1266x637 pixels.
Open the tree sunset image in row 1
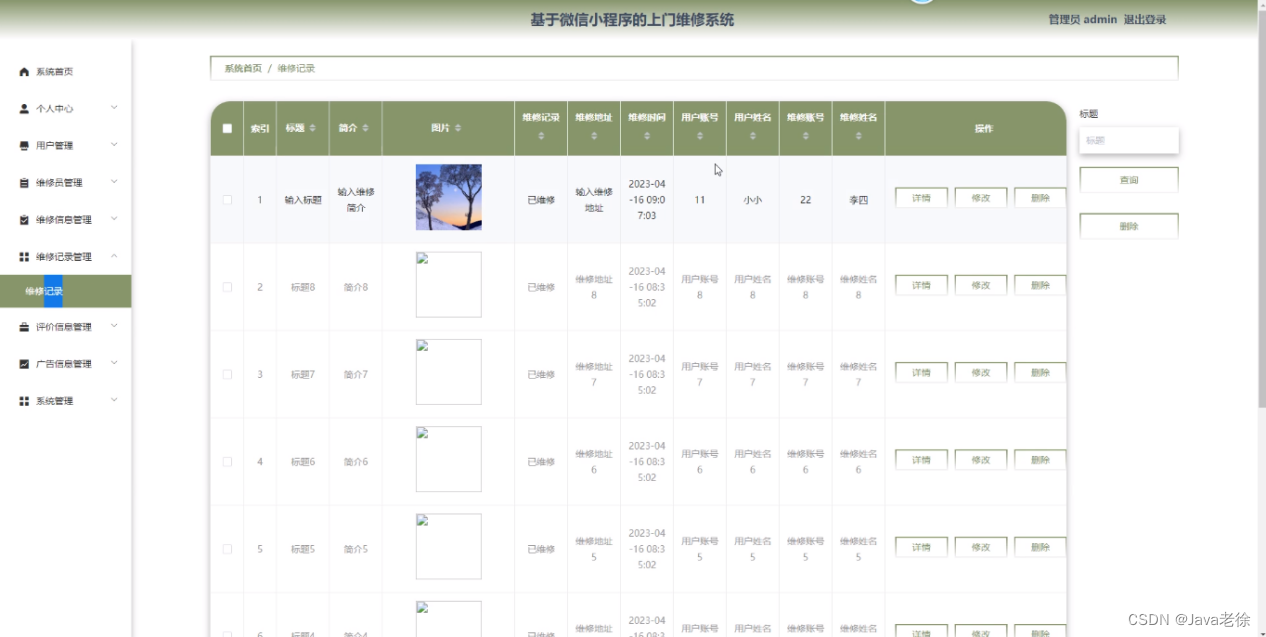(x=449, y=197)
